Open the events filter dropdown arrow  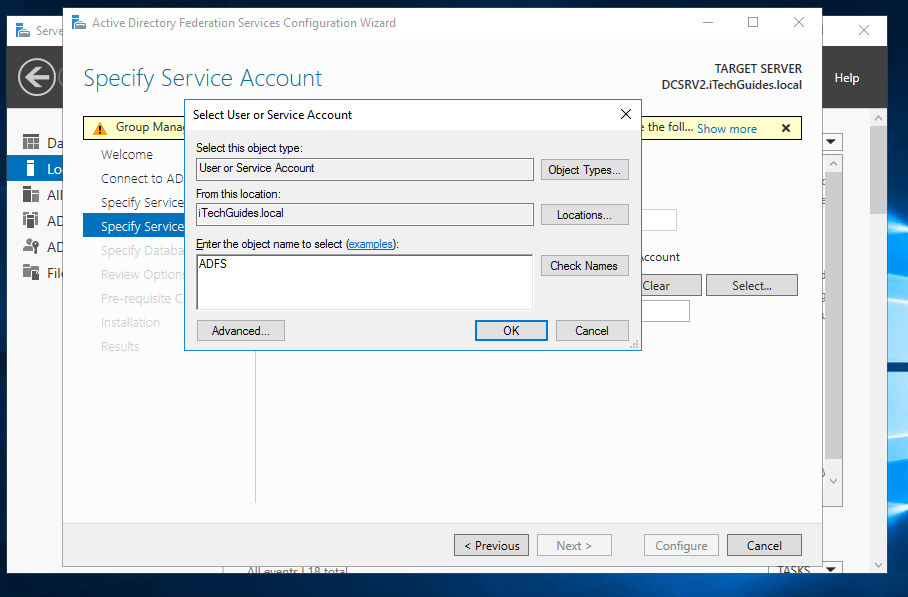click(831, 141)
